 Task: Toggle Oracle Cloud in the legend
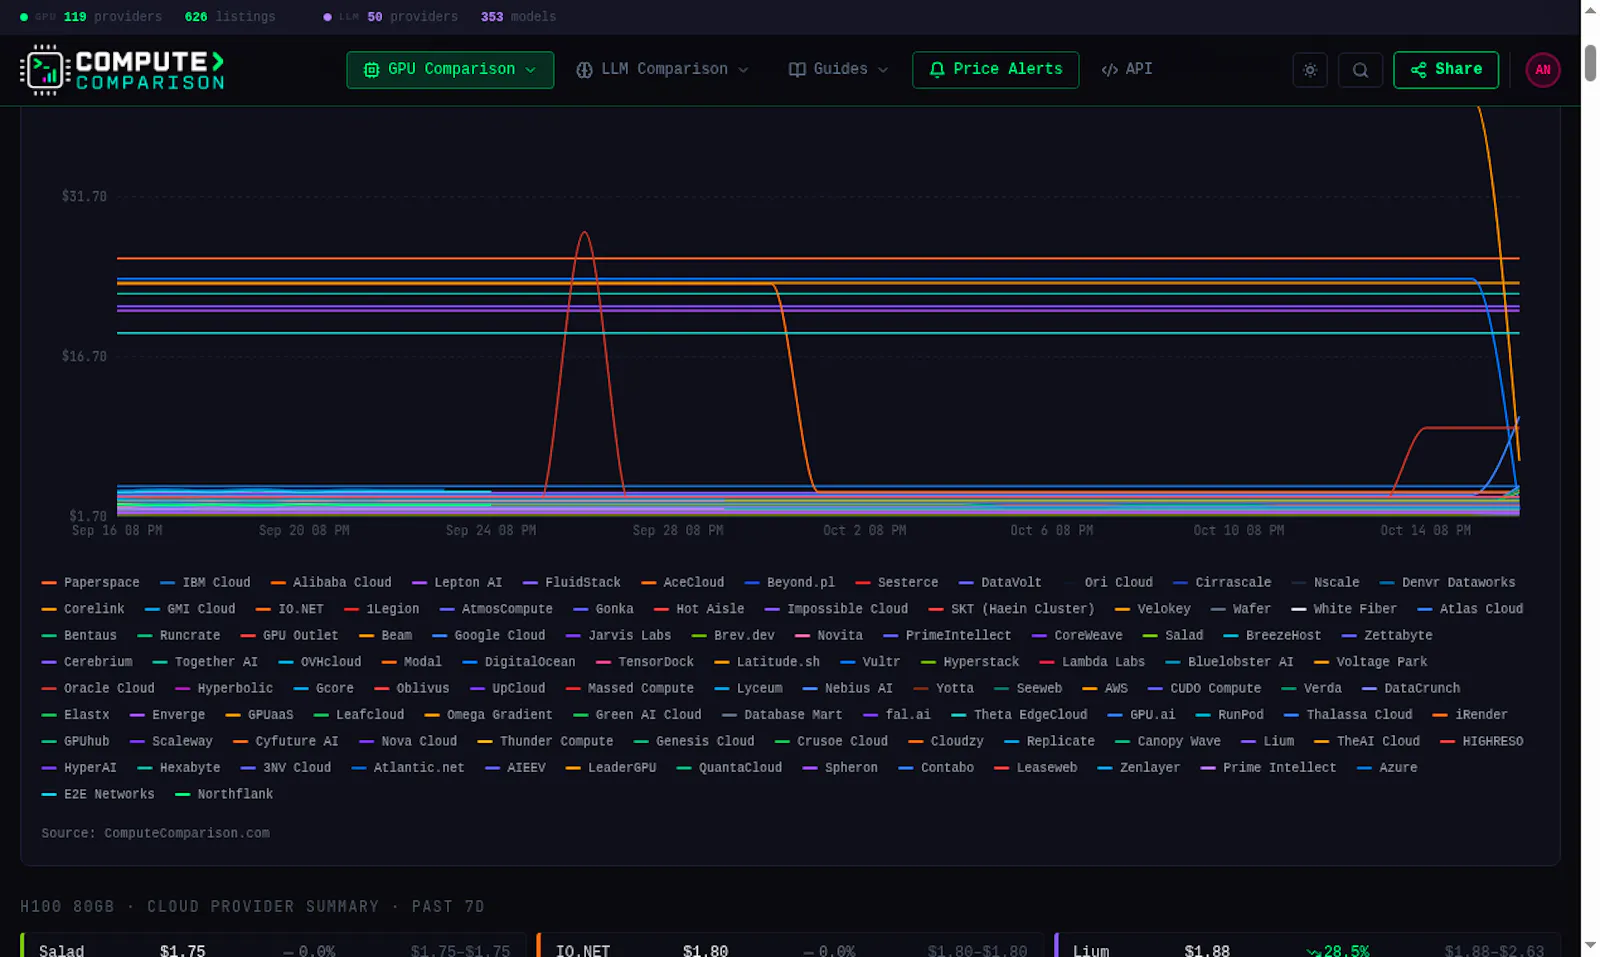(x=98, y=689)
